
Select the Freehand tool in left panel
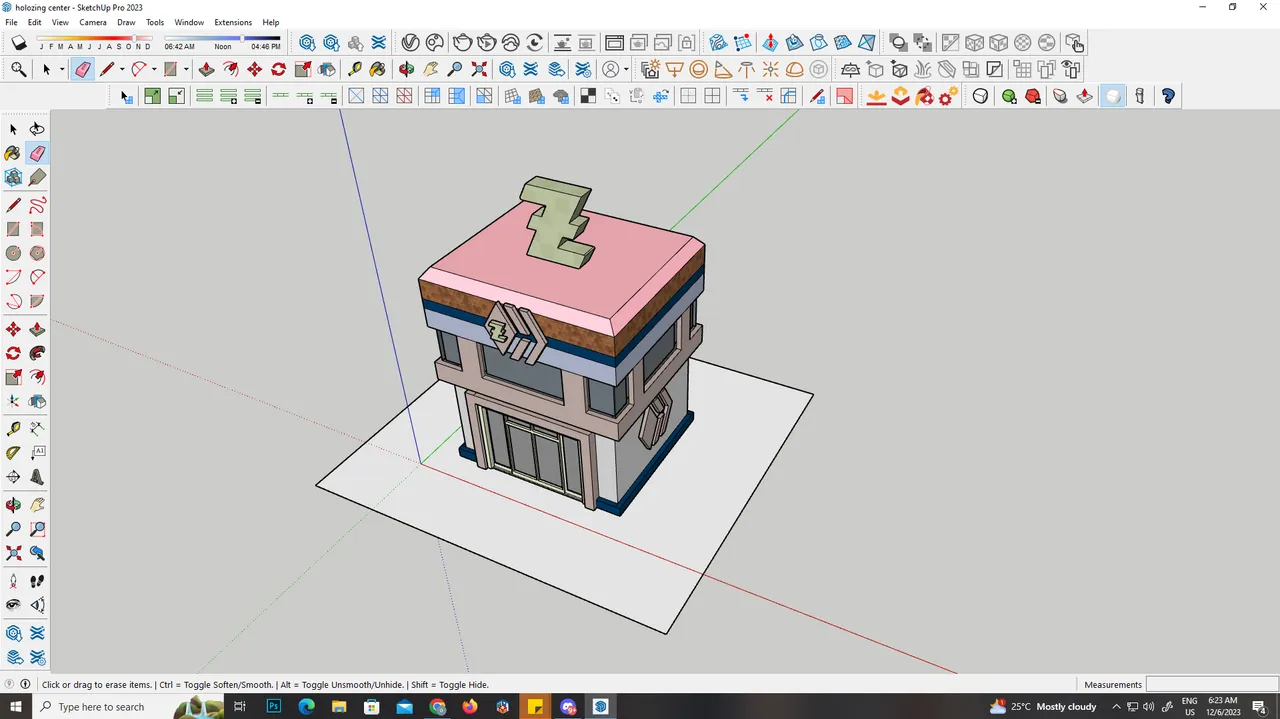pos(37,205)
